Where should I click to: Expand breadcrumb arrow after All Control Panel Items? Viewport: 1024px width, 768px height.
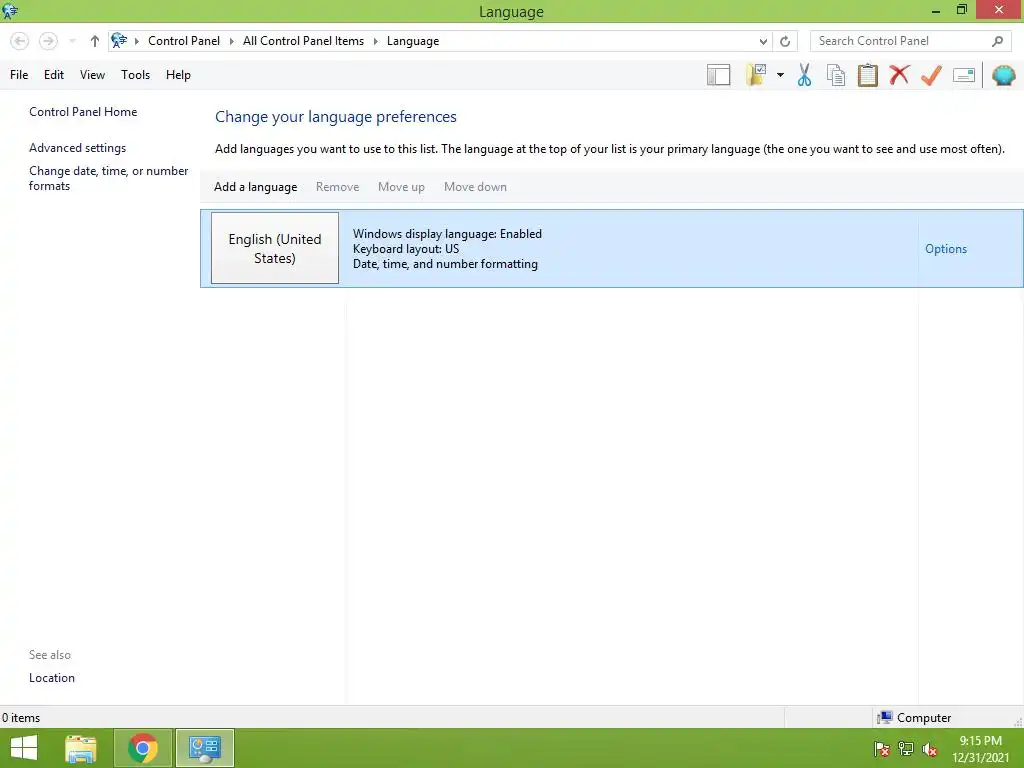coord(376,41)
